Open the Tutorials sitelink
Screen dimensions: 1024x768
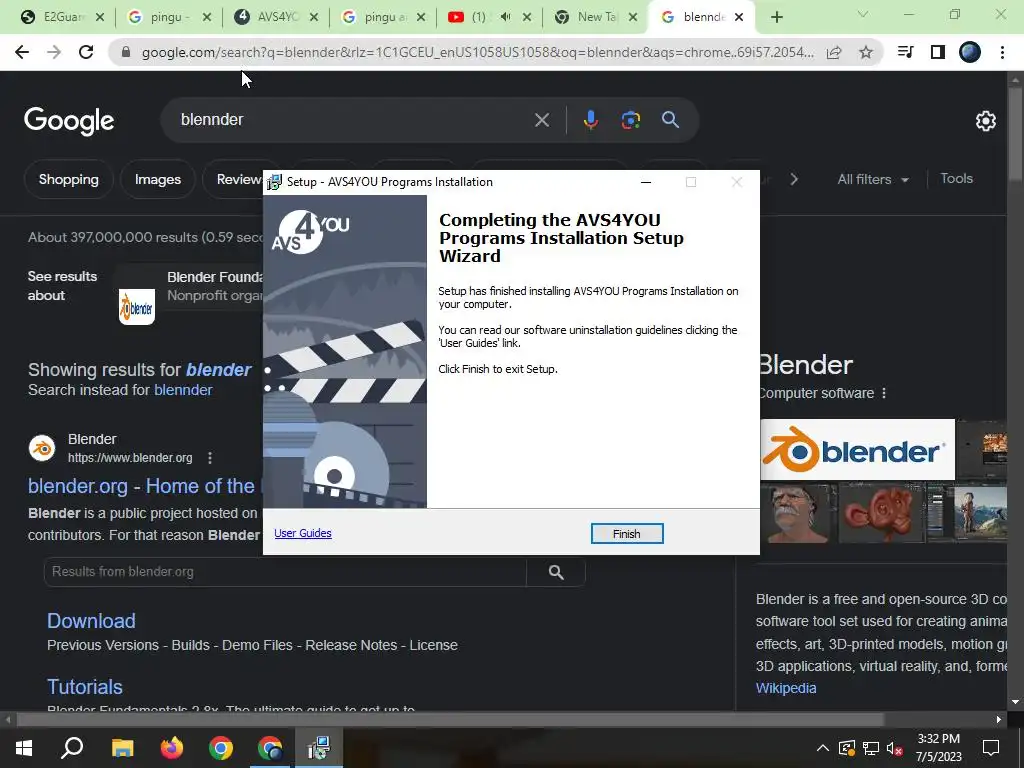[85, 687]
